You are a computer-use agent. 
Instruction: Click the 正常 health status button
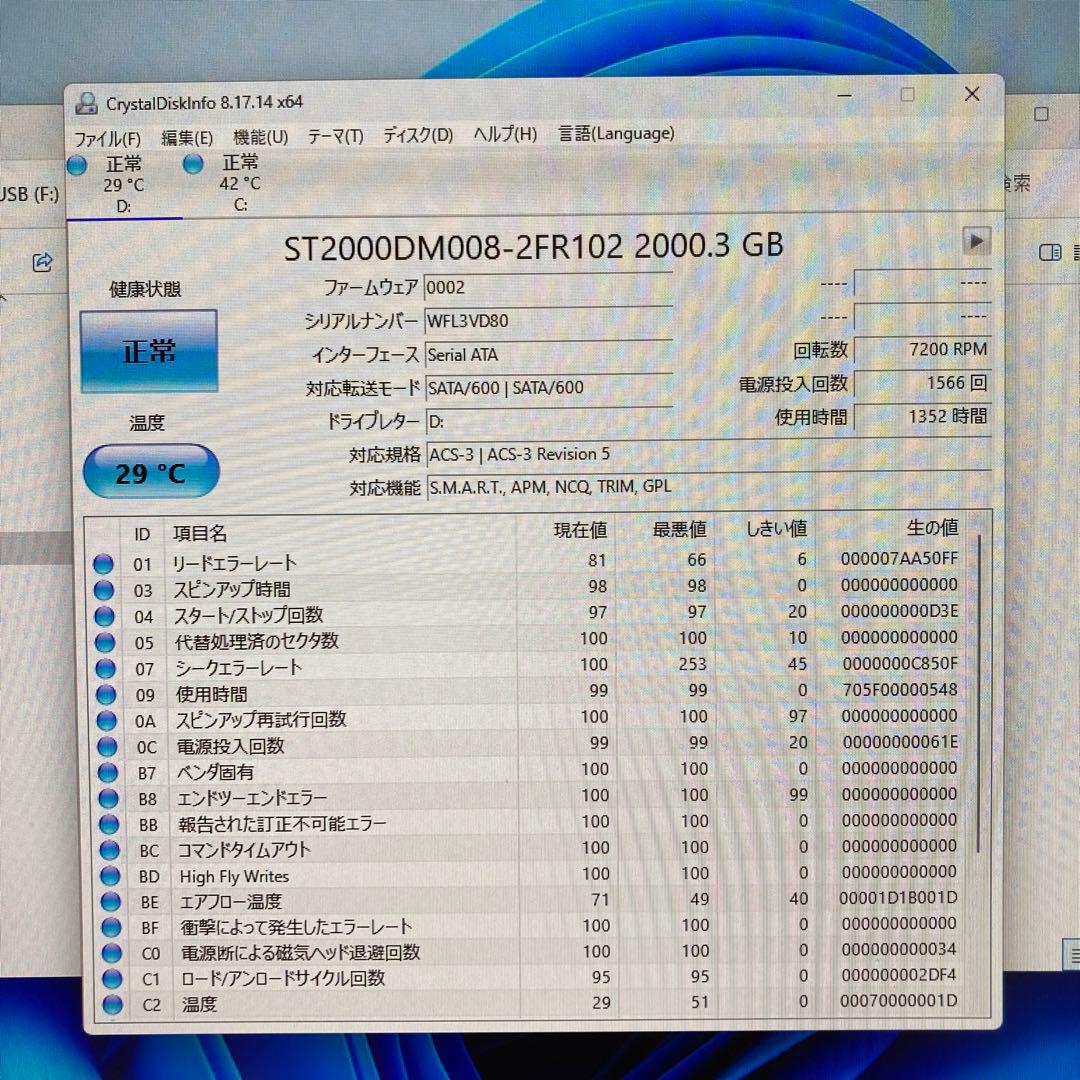pyautogui.click(x=149, y=350)
